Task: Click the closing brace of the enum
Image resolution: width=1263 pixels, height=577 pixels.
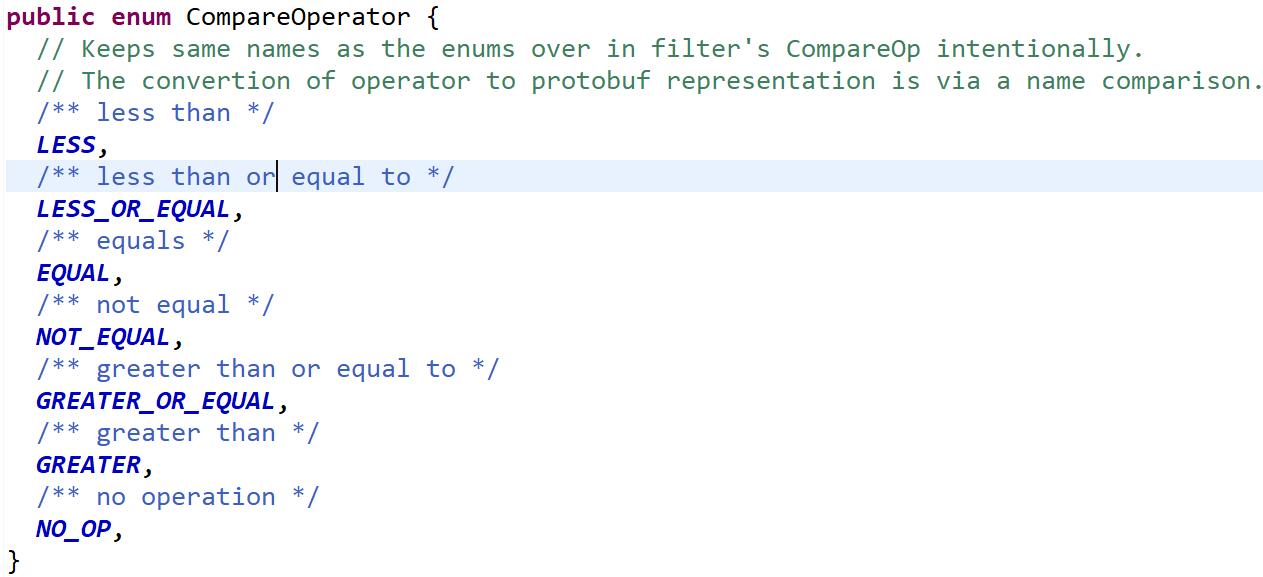Action: (x=14, y=560)
